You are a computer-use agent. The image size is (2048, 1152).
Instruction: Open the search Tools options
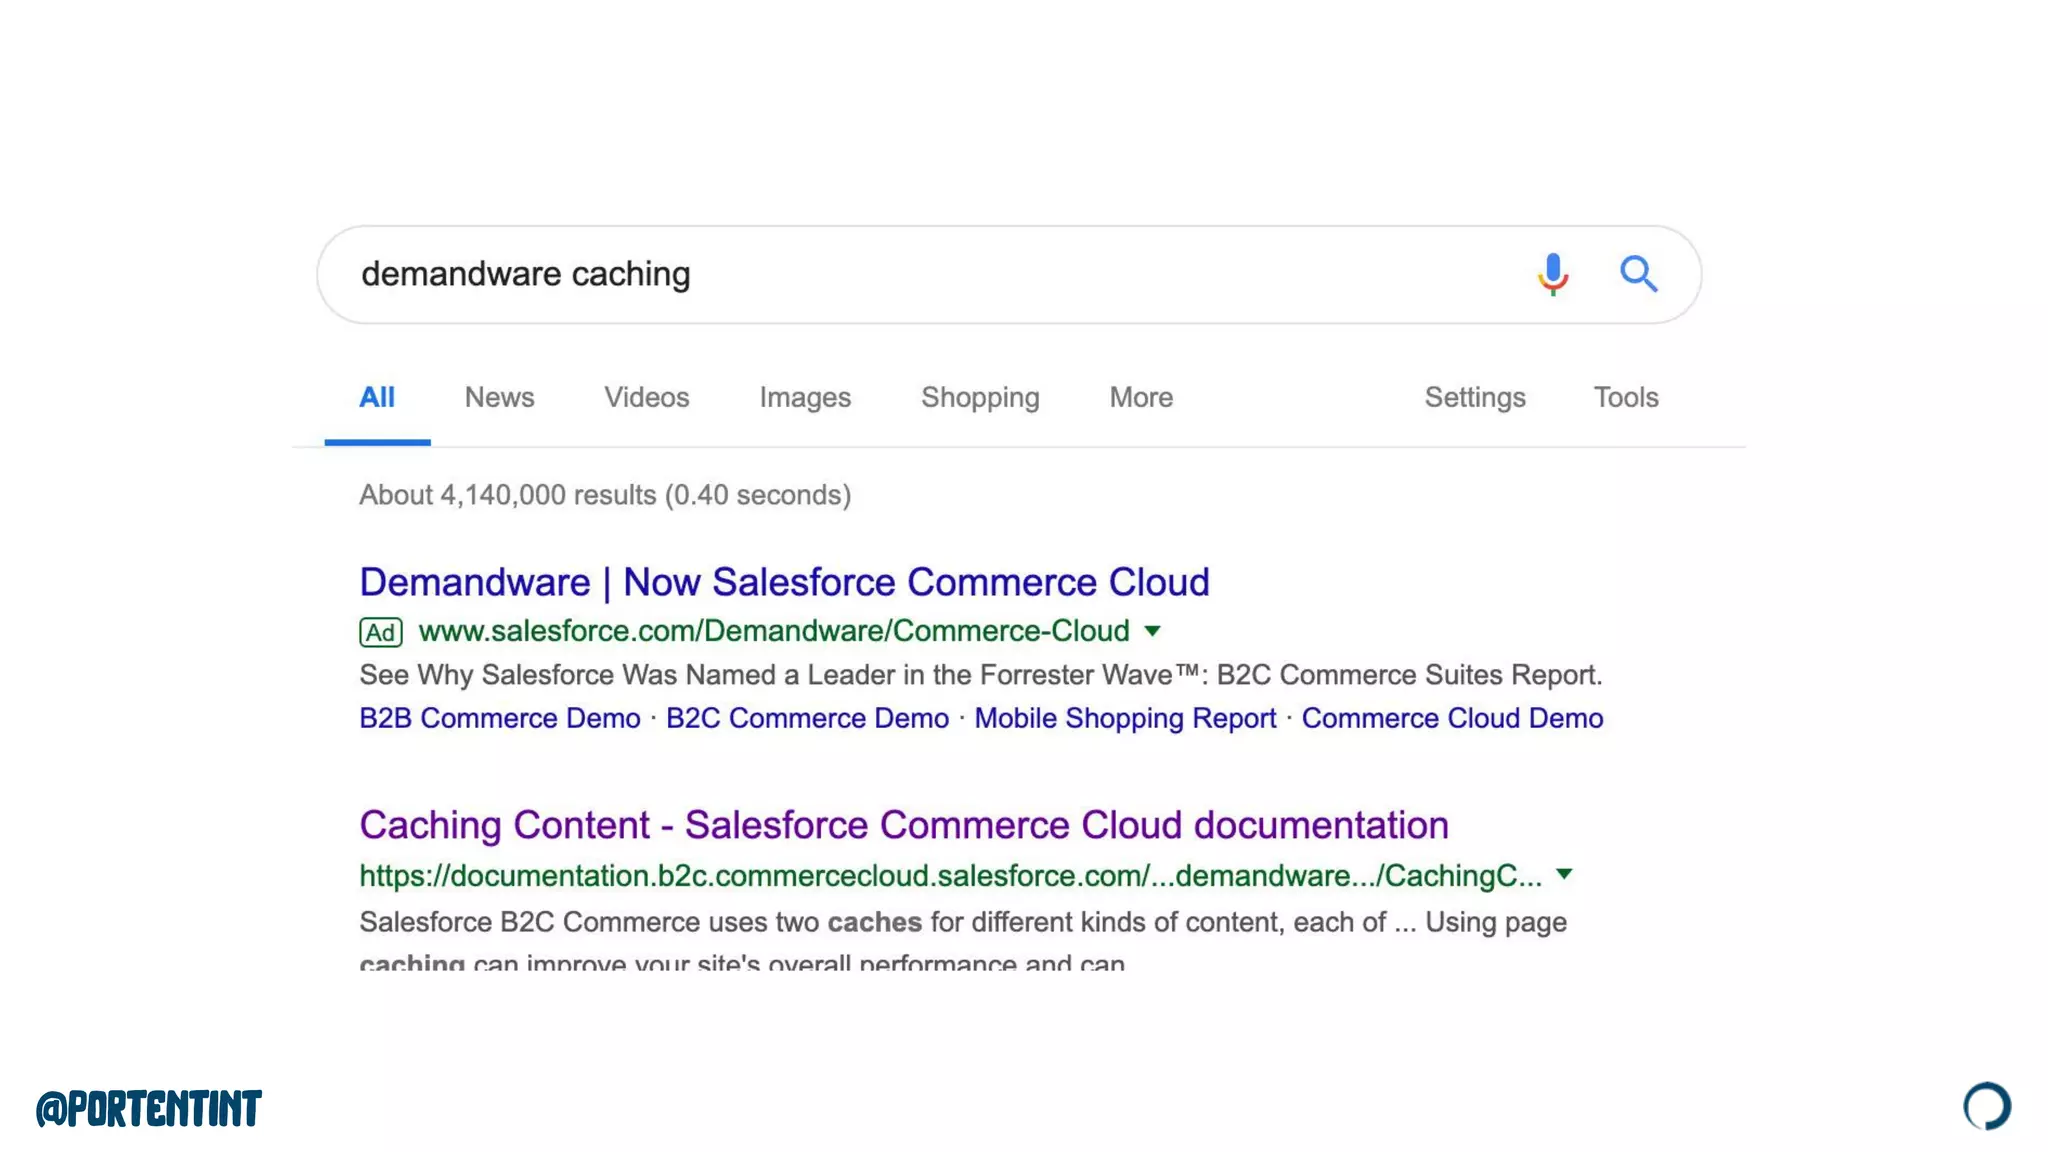1625,397
